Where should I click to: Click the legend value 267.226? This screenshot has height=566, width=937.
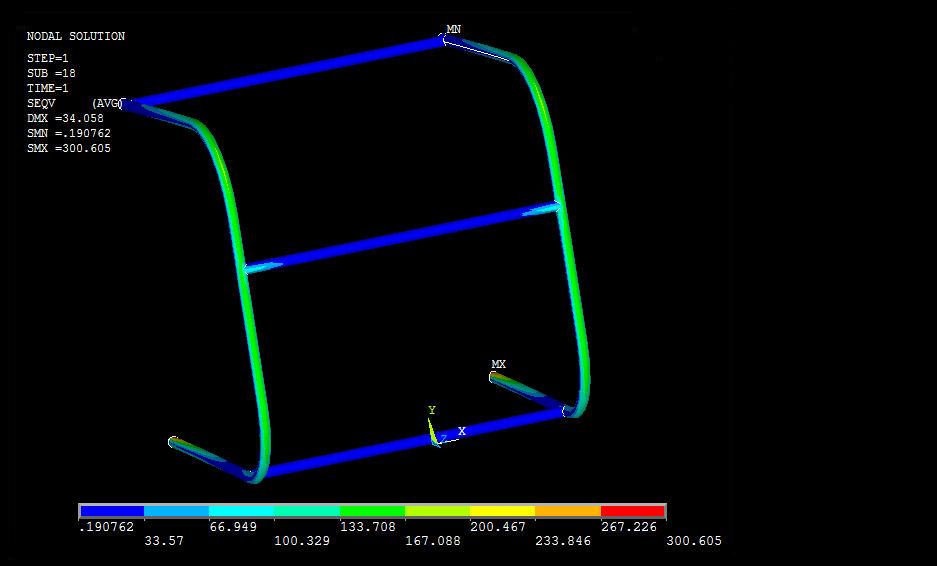click(x=629, y=527)
